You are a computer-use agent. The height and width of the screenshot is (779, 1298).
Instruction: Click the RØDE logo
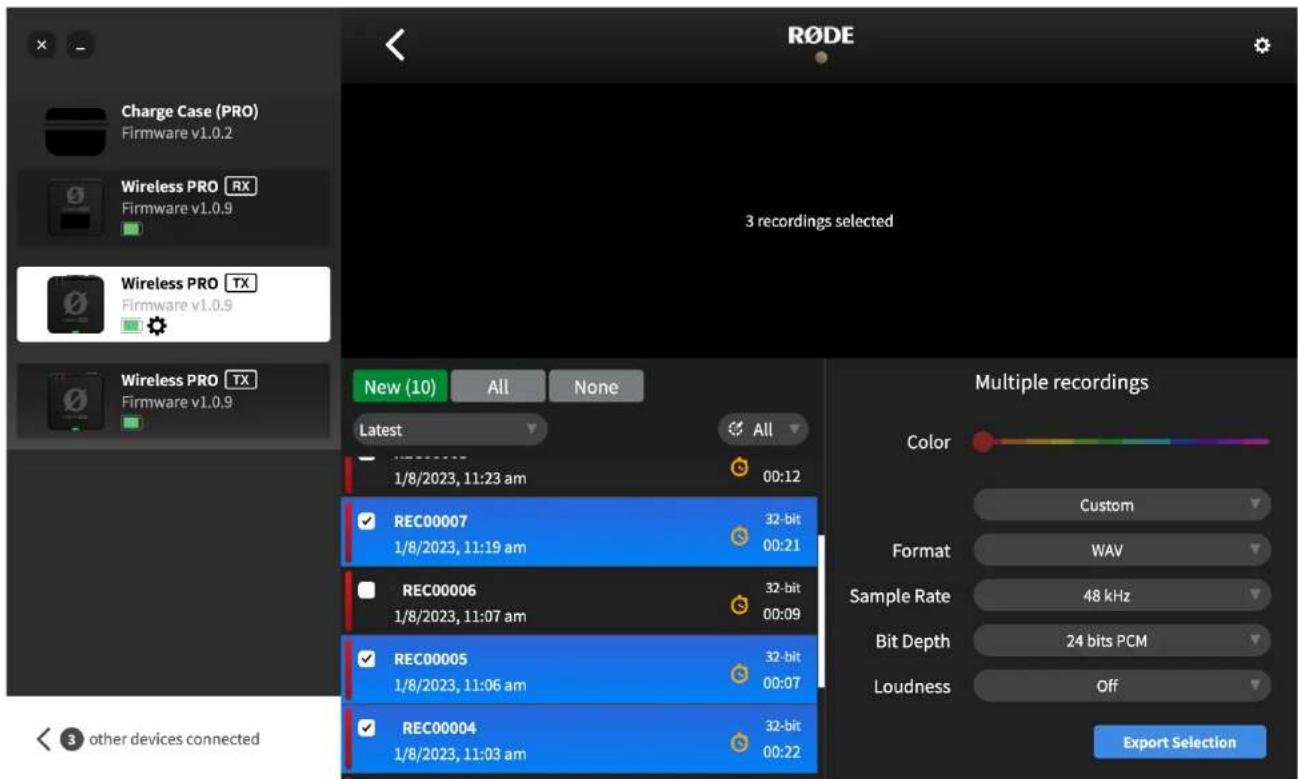tap(820, 37)
